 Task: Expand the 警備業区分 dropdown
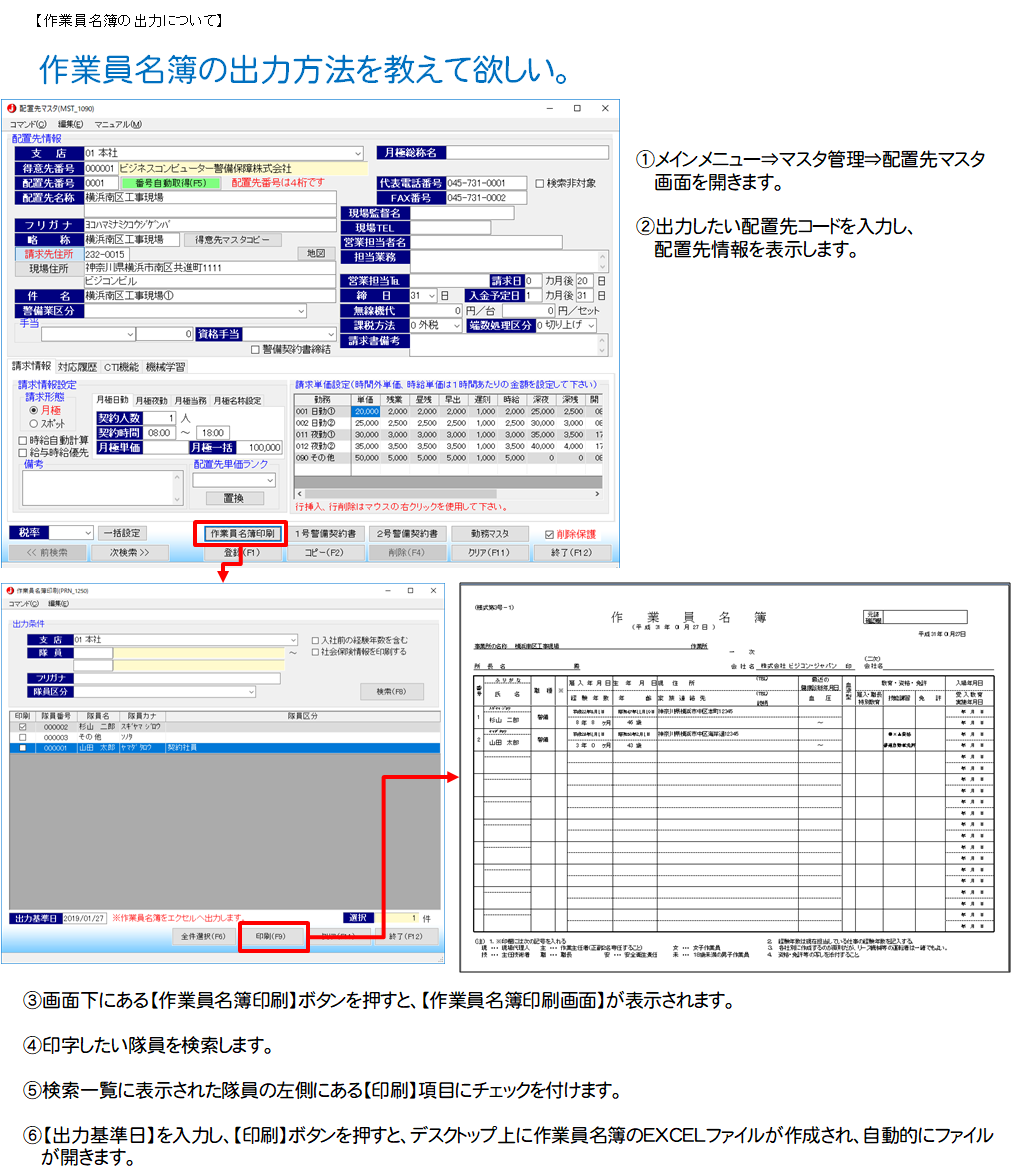coord(301,311)
